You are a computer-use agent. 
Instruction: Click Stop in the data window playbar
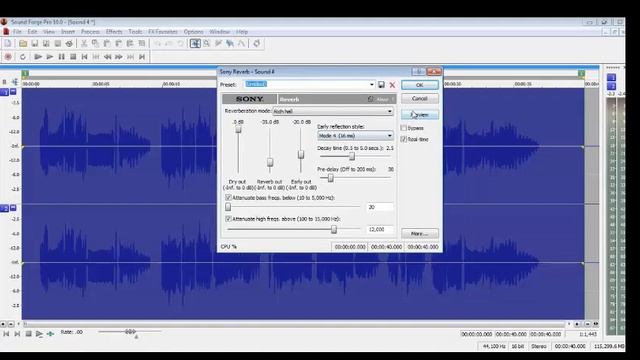click(29, 334)
